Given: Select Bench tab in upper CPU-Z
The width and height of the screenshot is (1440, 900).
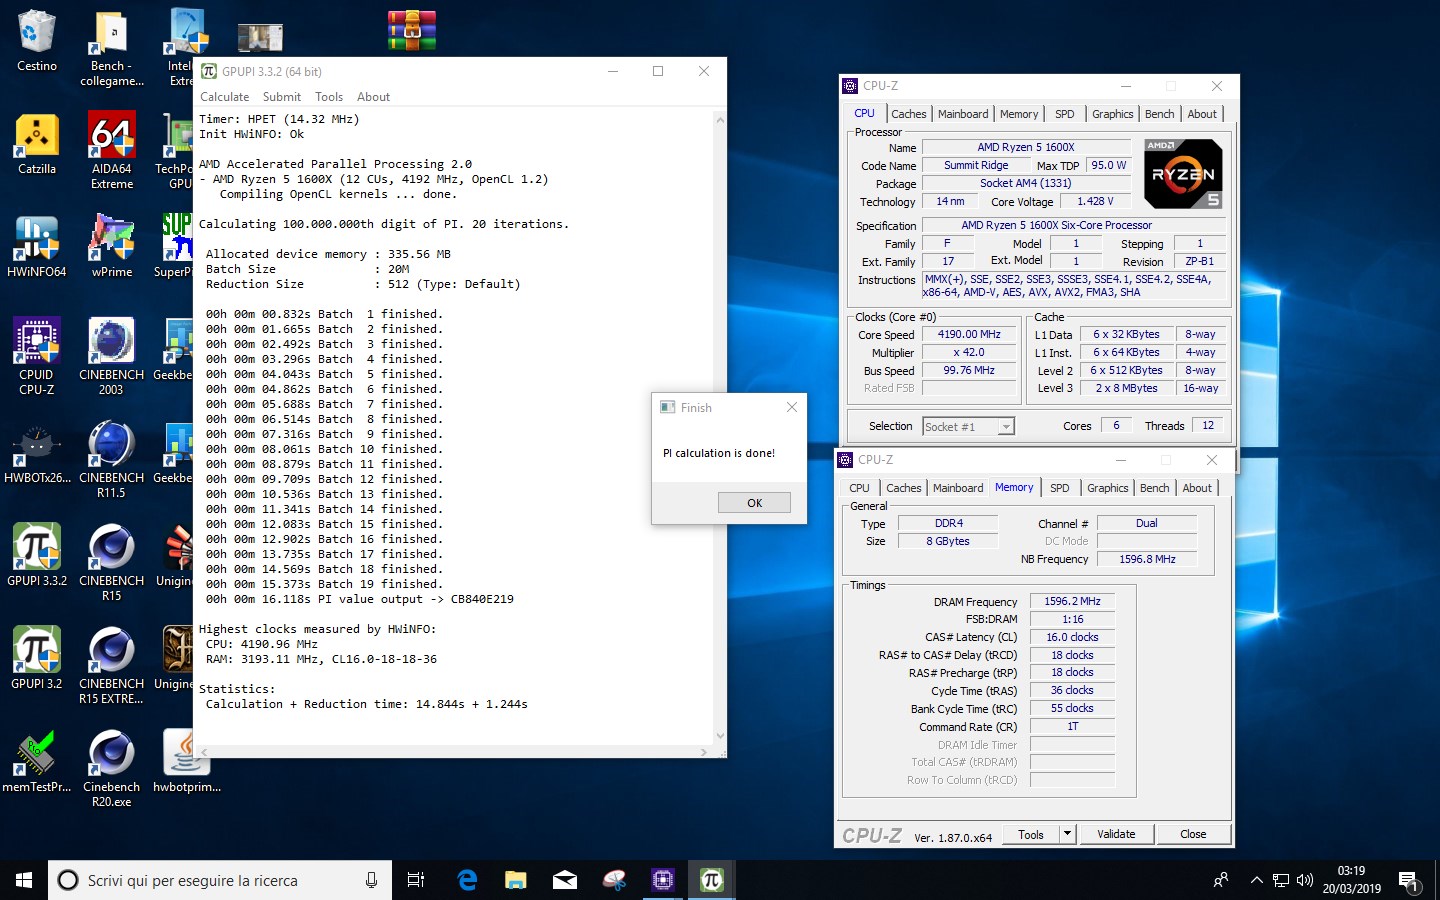Looking at the screenshot, I should click(1160, 114).
